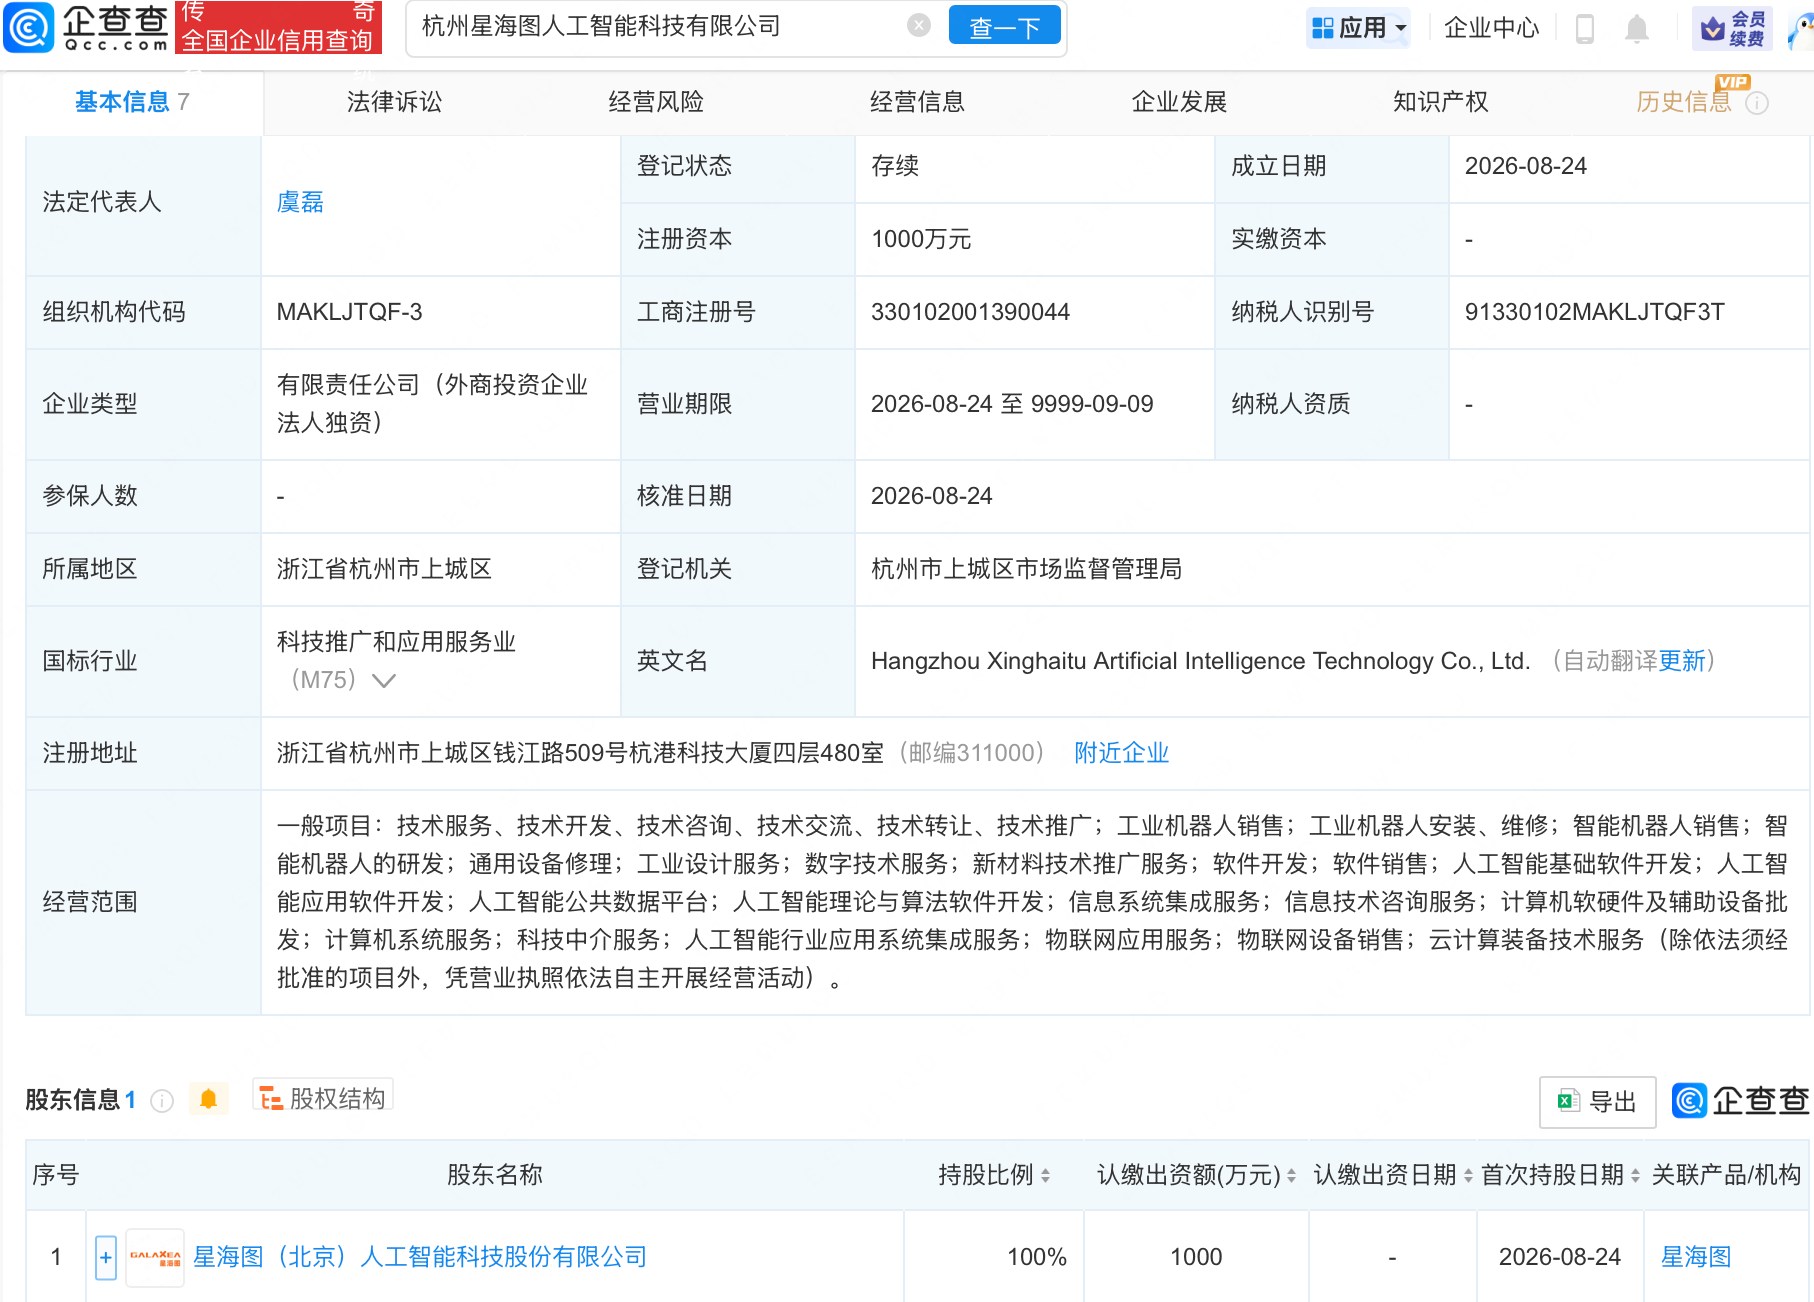The image size is (1814, 1302).
Task: Click 杭州市上城区市场监督管理局 cell
Action: tap(1026, 569)
